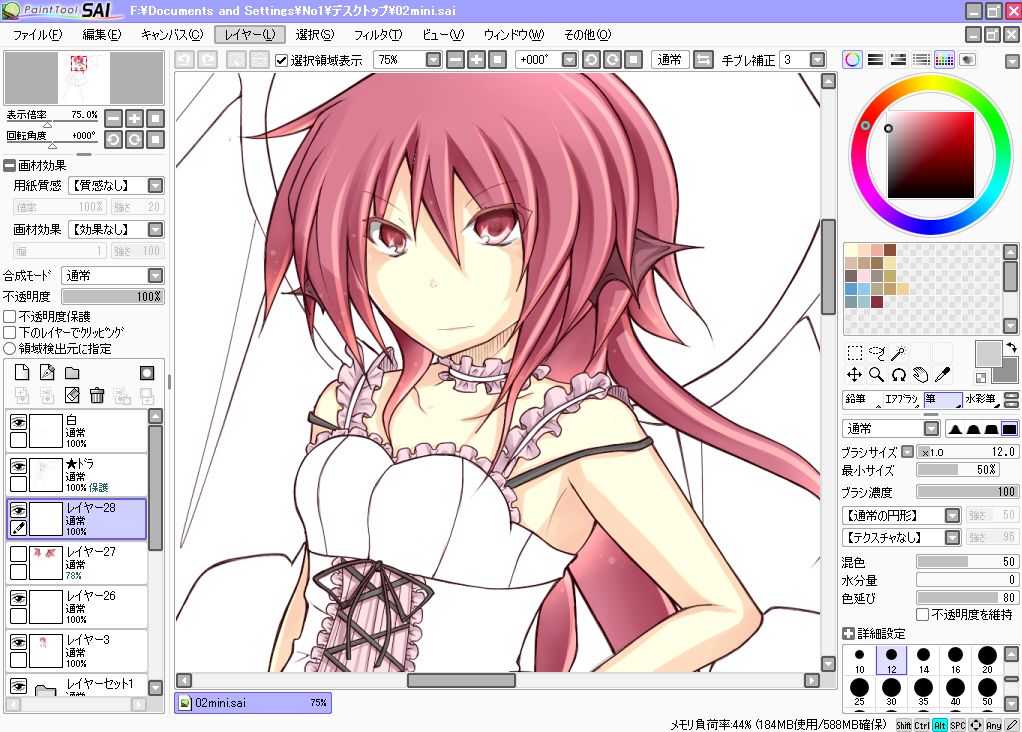Toggle the swatches palette panel

tap(944, 60)
